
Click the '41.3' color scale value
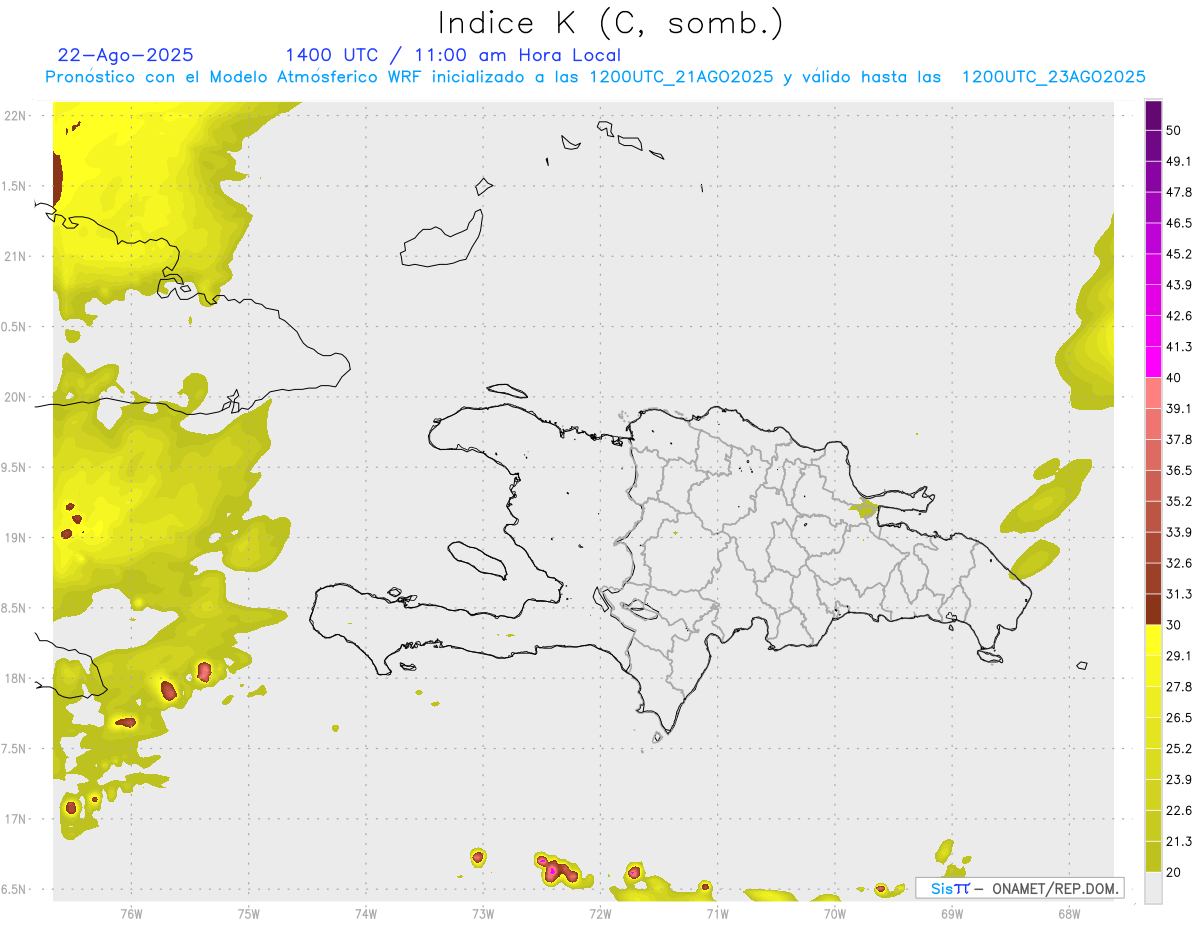(x=1179, y=347)
